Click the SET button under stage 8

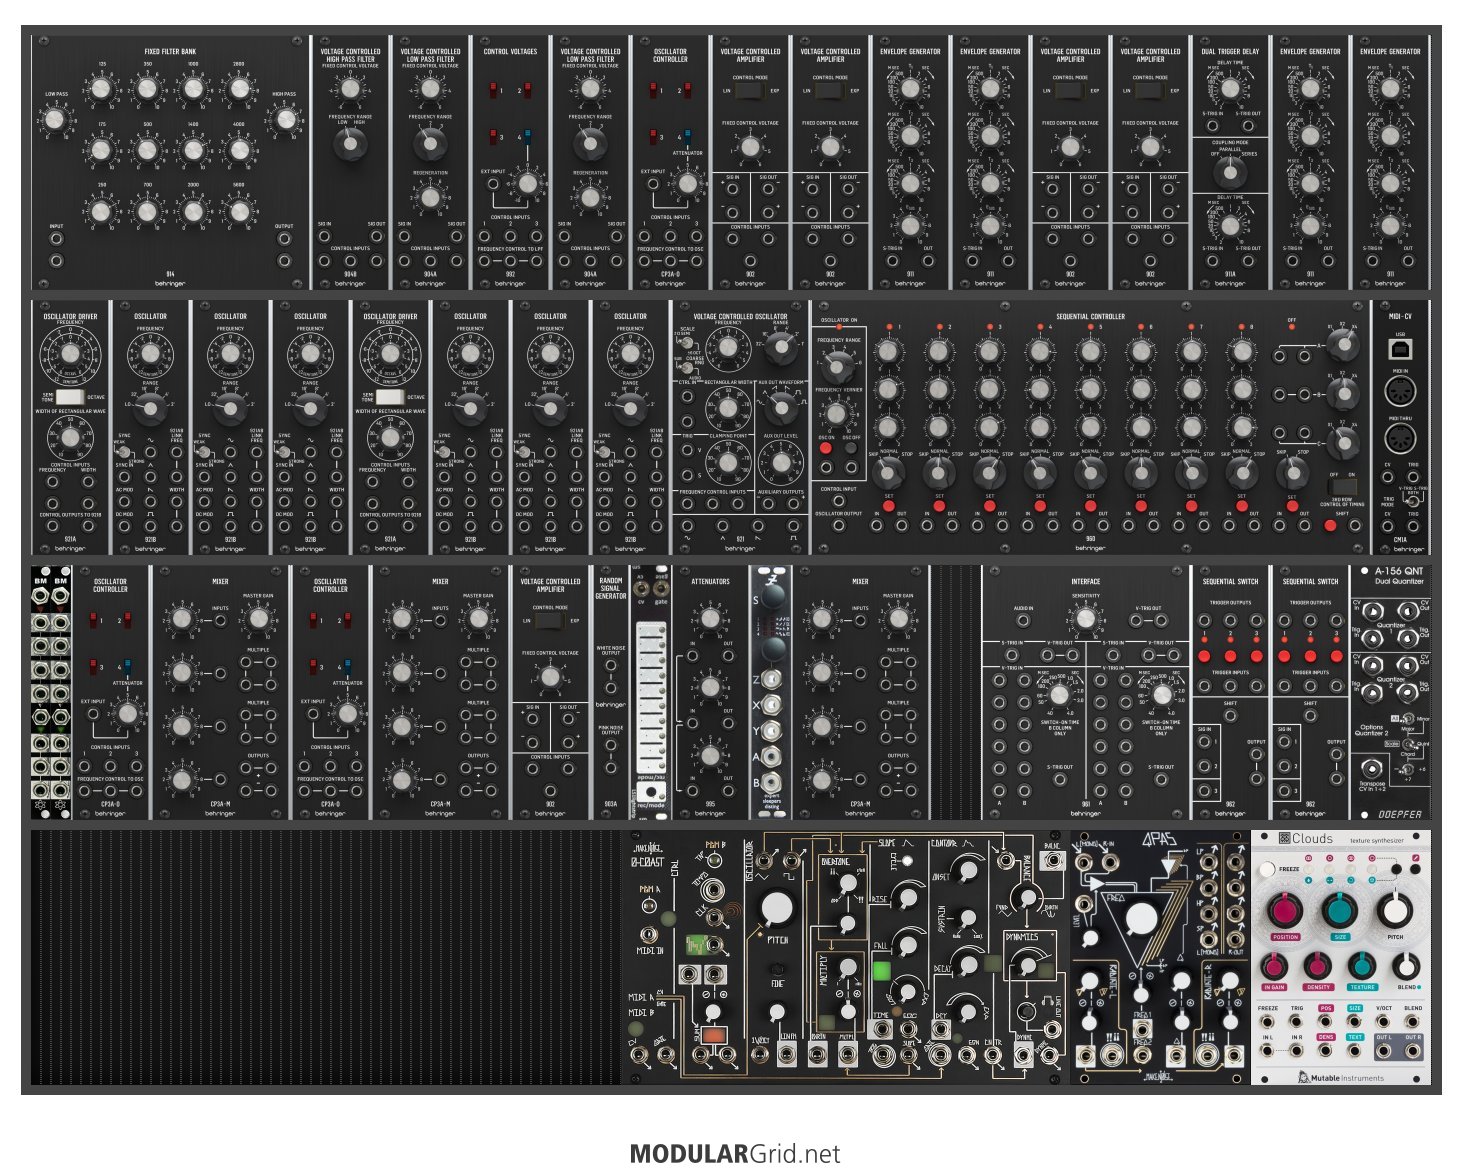(x=1242, y=506)
